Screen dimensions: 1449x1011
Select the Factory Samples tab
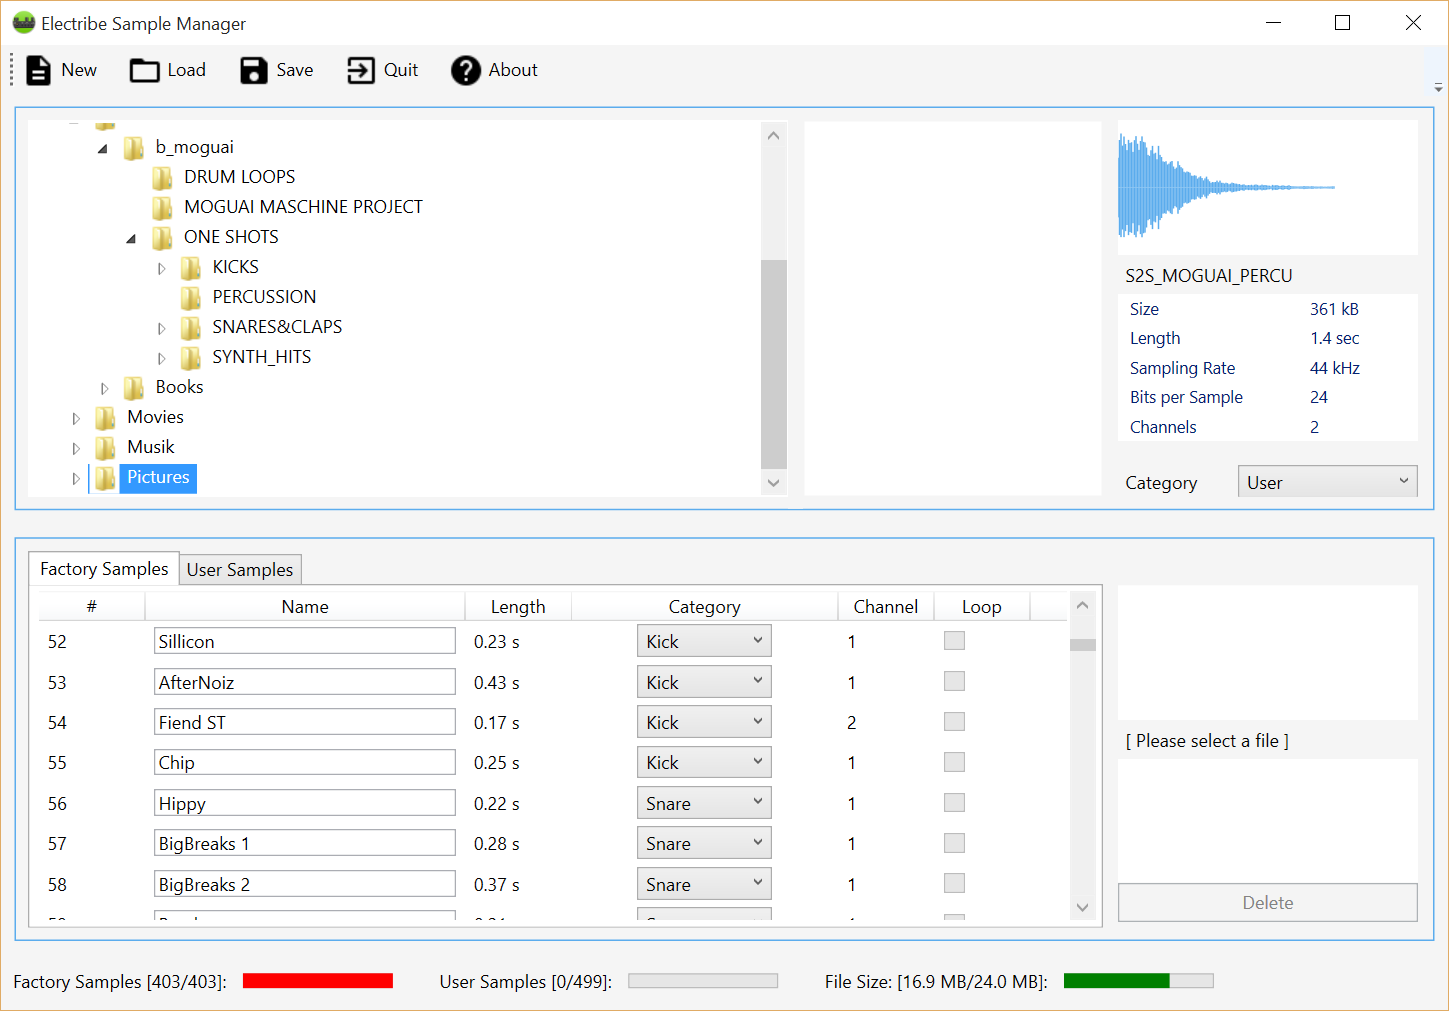[x=104, y=569]
